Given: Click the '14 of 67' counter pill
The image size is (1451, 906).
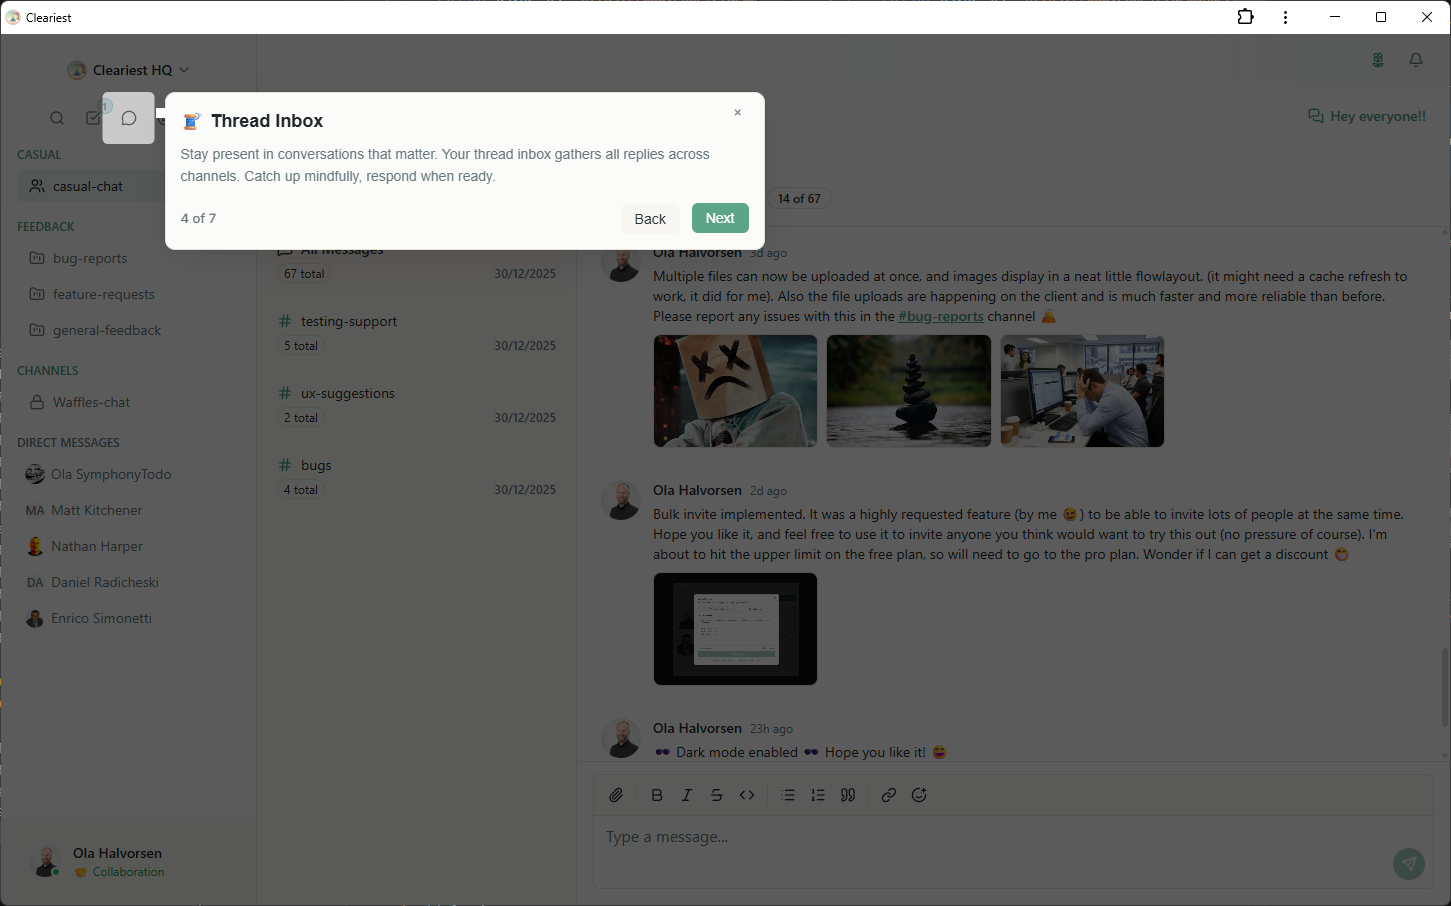Looking at the screenshot, I should tap(799, 198).
